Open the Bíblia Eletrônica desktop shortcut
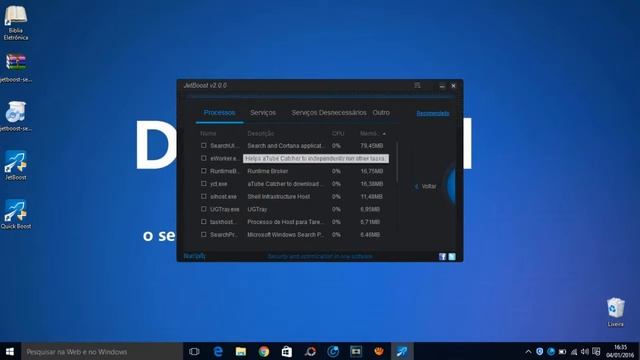 tap(16, 22)
